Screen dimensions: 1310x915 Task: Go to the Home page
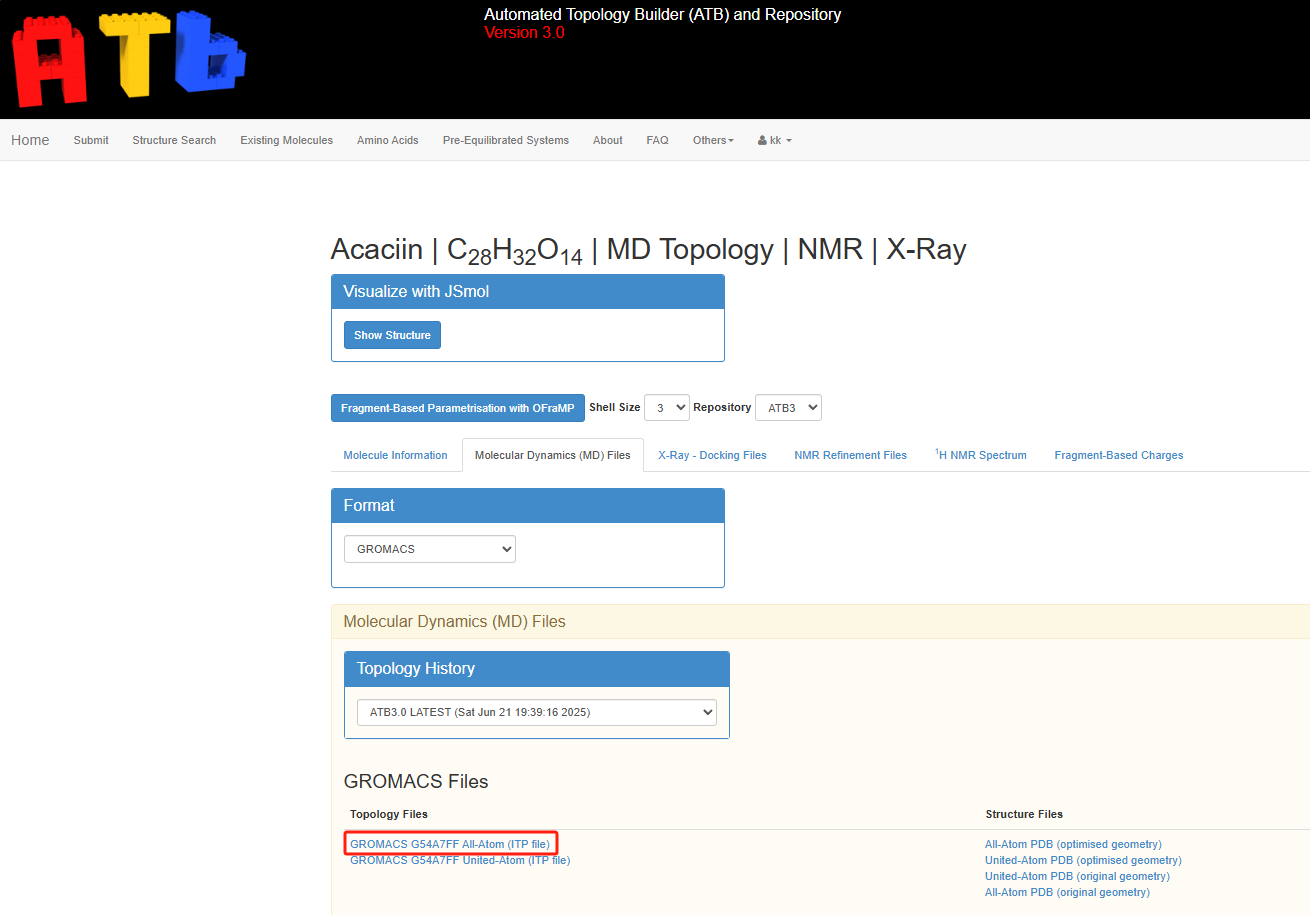click(30, 140)
